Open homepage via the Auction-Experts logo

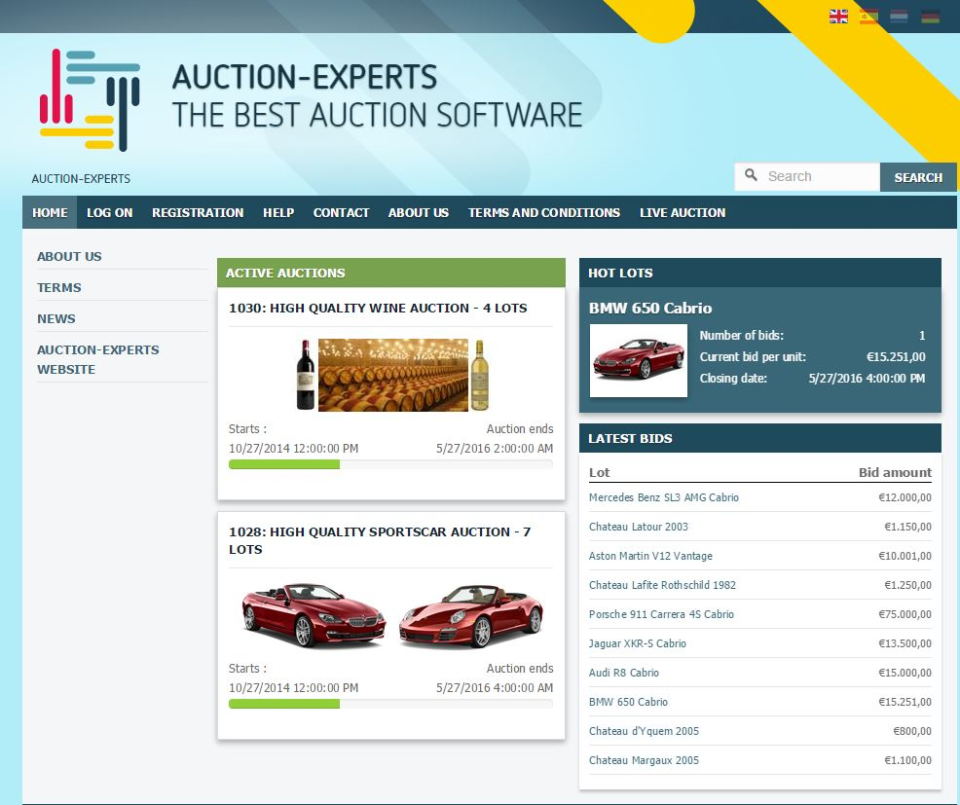point(90,90)
